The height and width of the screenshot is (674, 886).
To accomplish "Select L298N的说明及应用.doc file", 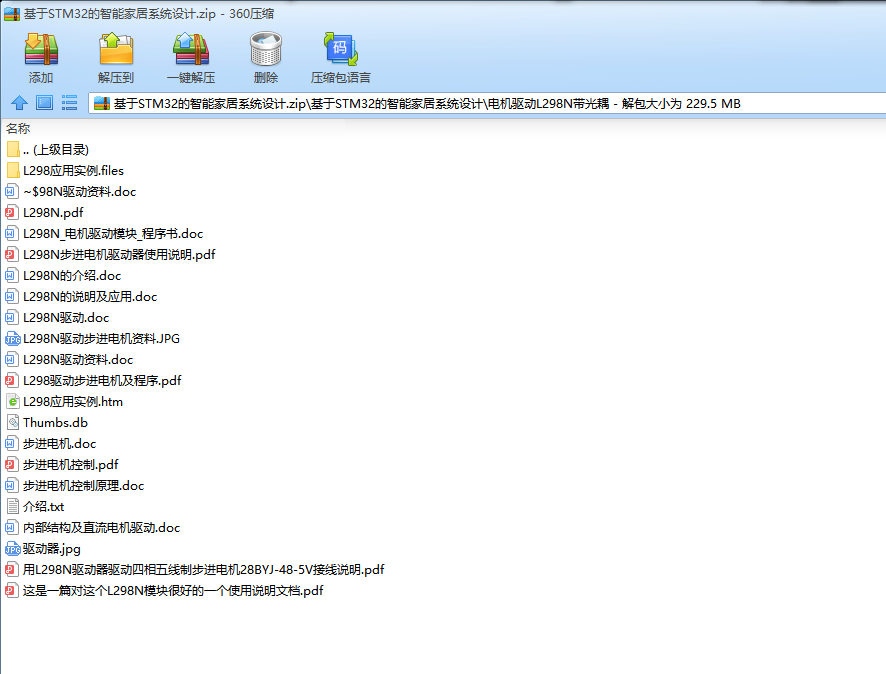I will click(x=81, y=297).
